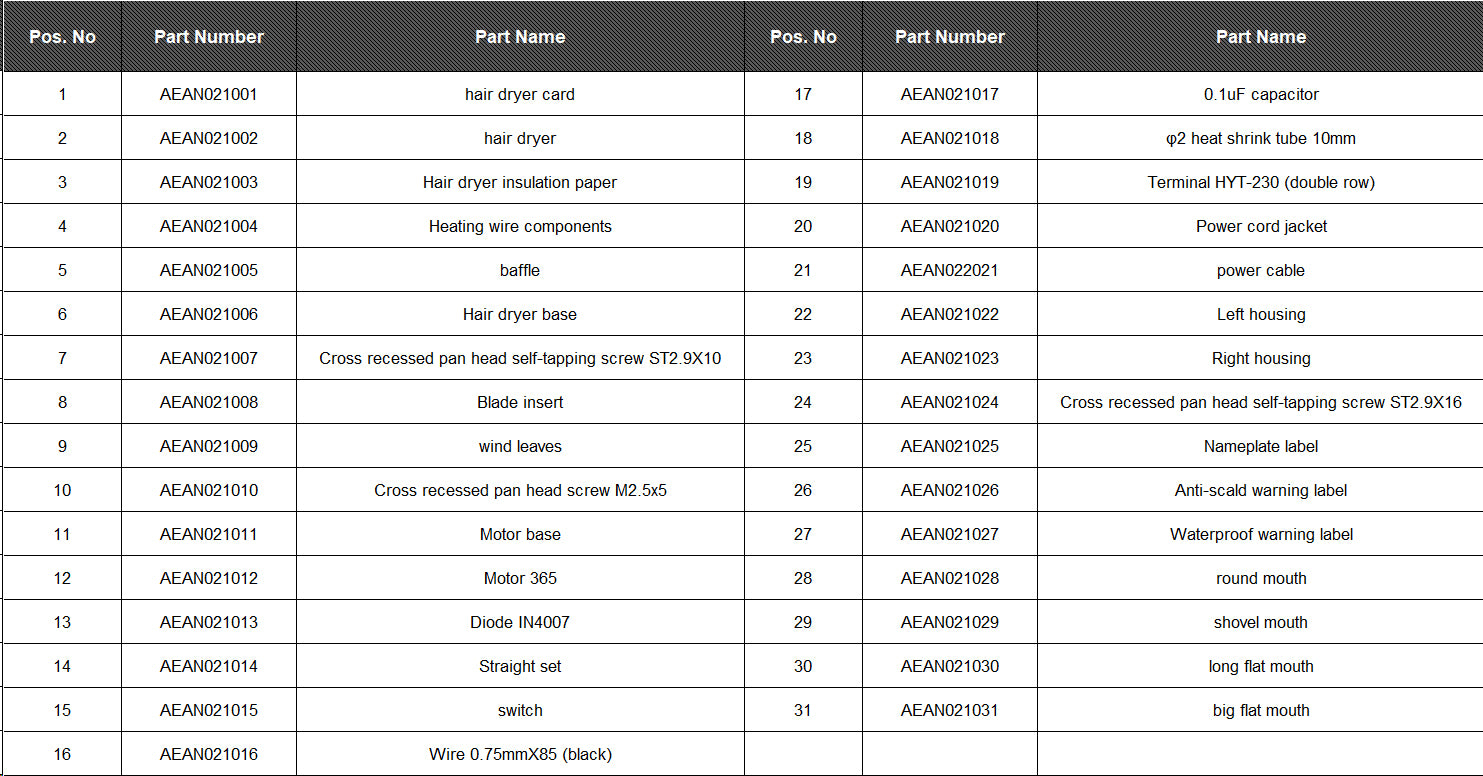Click the 'Diode IN4007' cell
Image resolution: width=1483 pixels, height=776 pixels.
pyautogui.click(x=520, y=622)
